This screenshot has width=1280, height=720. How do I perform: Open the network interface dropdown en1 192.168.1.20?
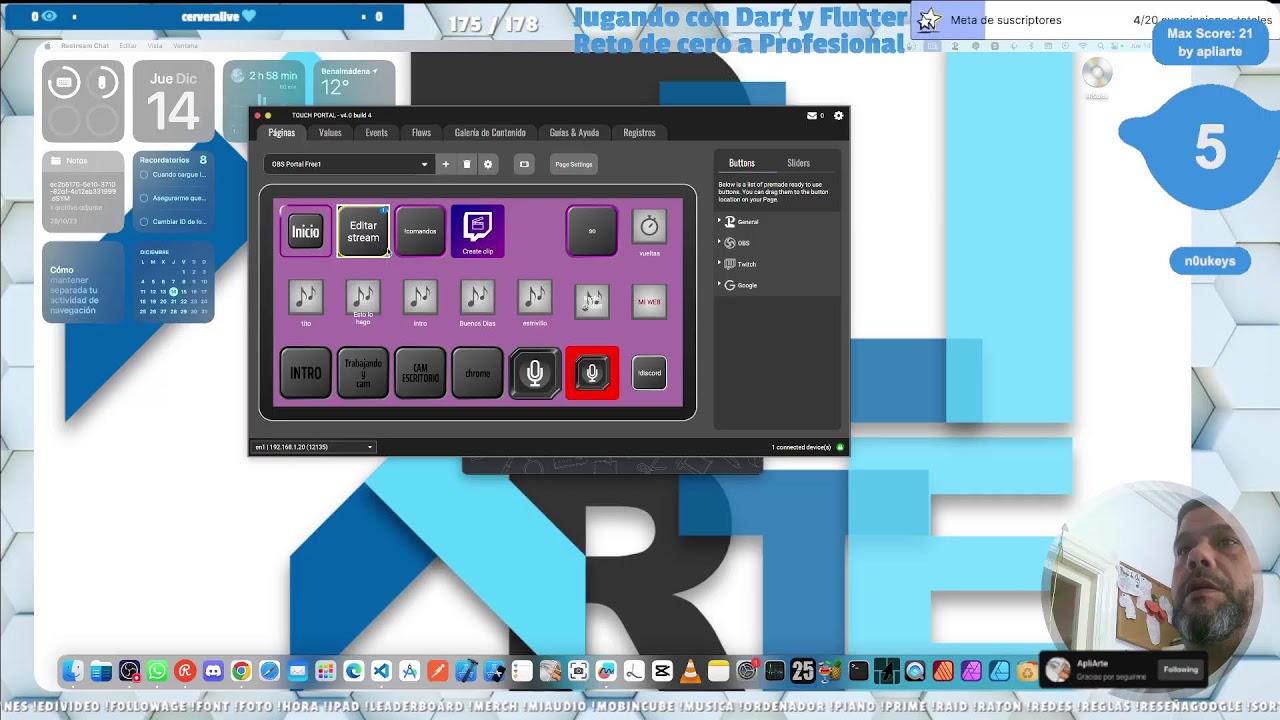[x=314, y=447]
